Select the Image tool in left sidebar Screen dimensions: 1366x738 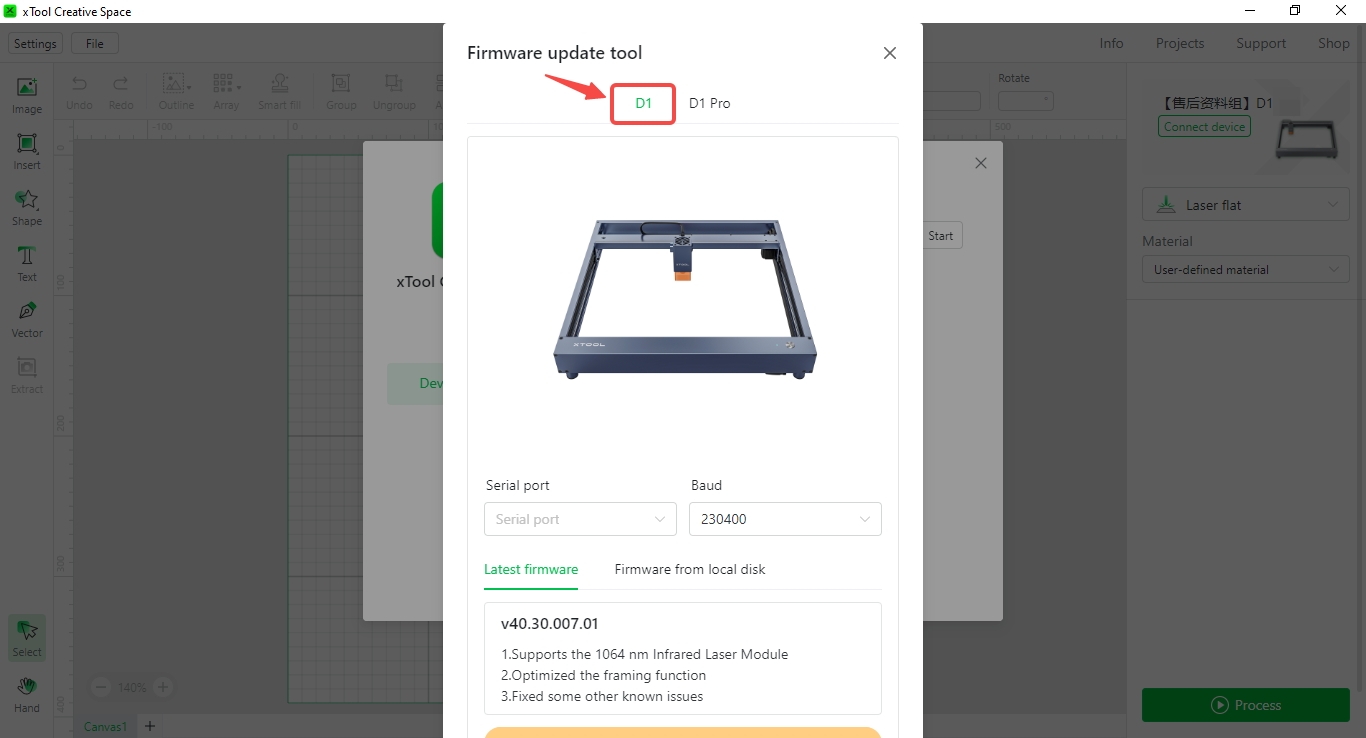click(x=27, y=95)
